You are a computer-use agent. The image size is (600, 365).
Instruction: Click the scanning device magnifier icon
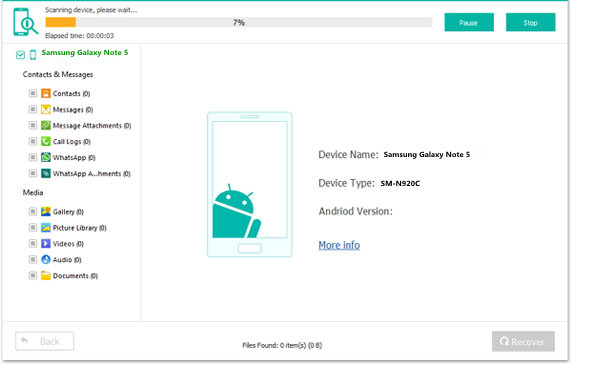25,22
